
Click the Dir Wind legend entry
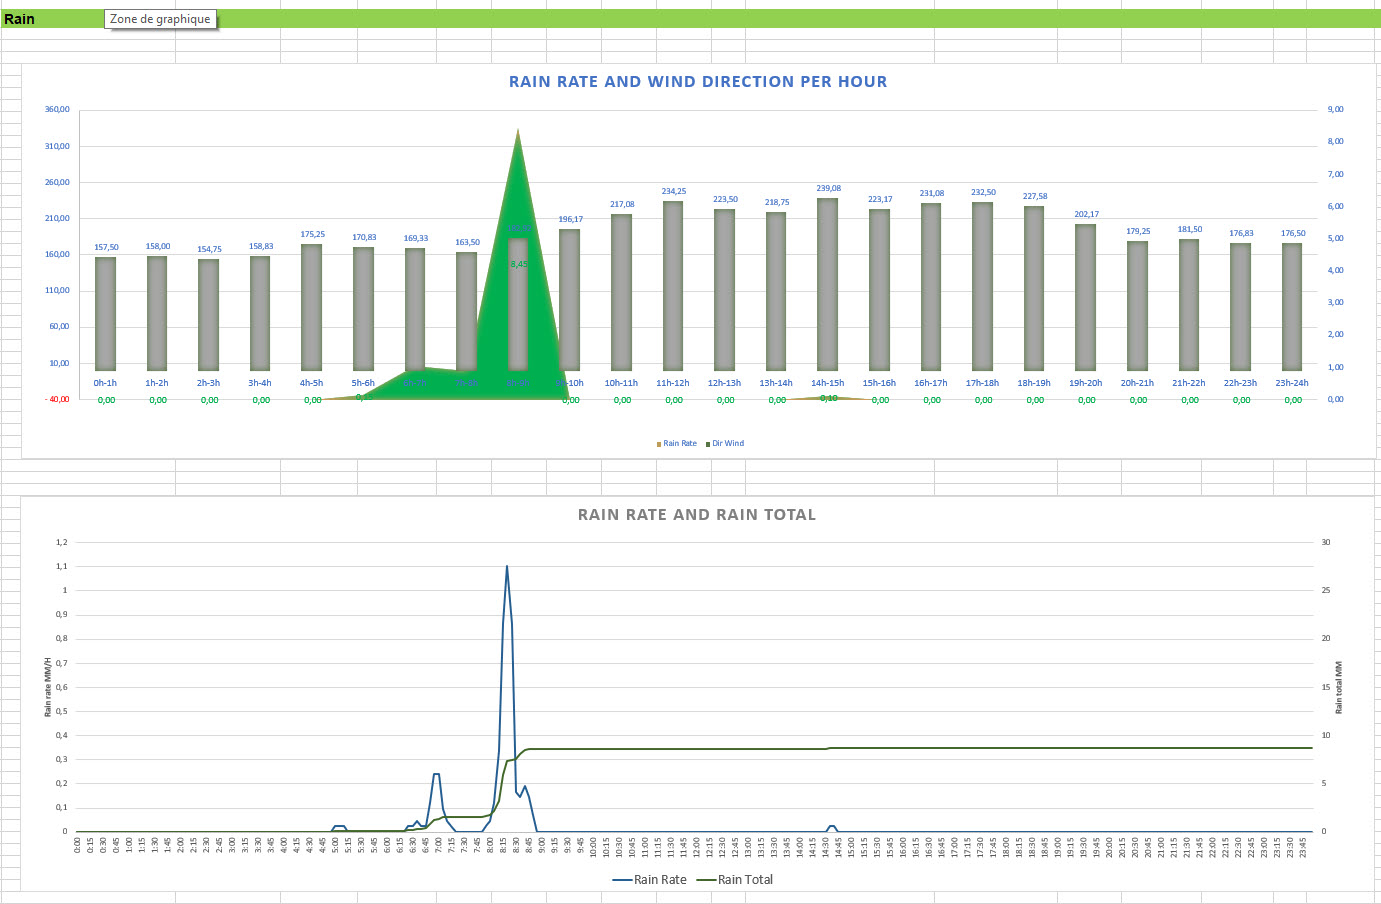(x=727, y=444)
